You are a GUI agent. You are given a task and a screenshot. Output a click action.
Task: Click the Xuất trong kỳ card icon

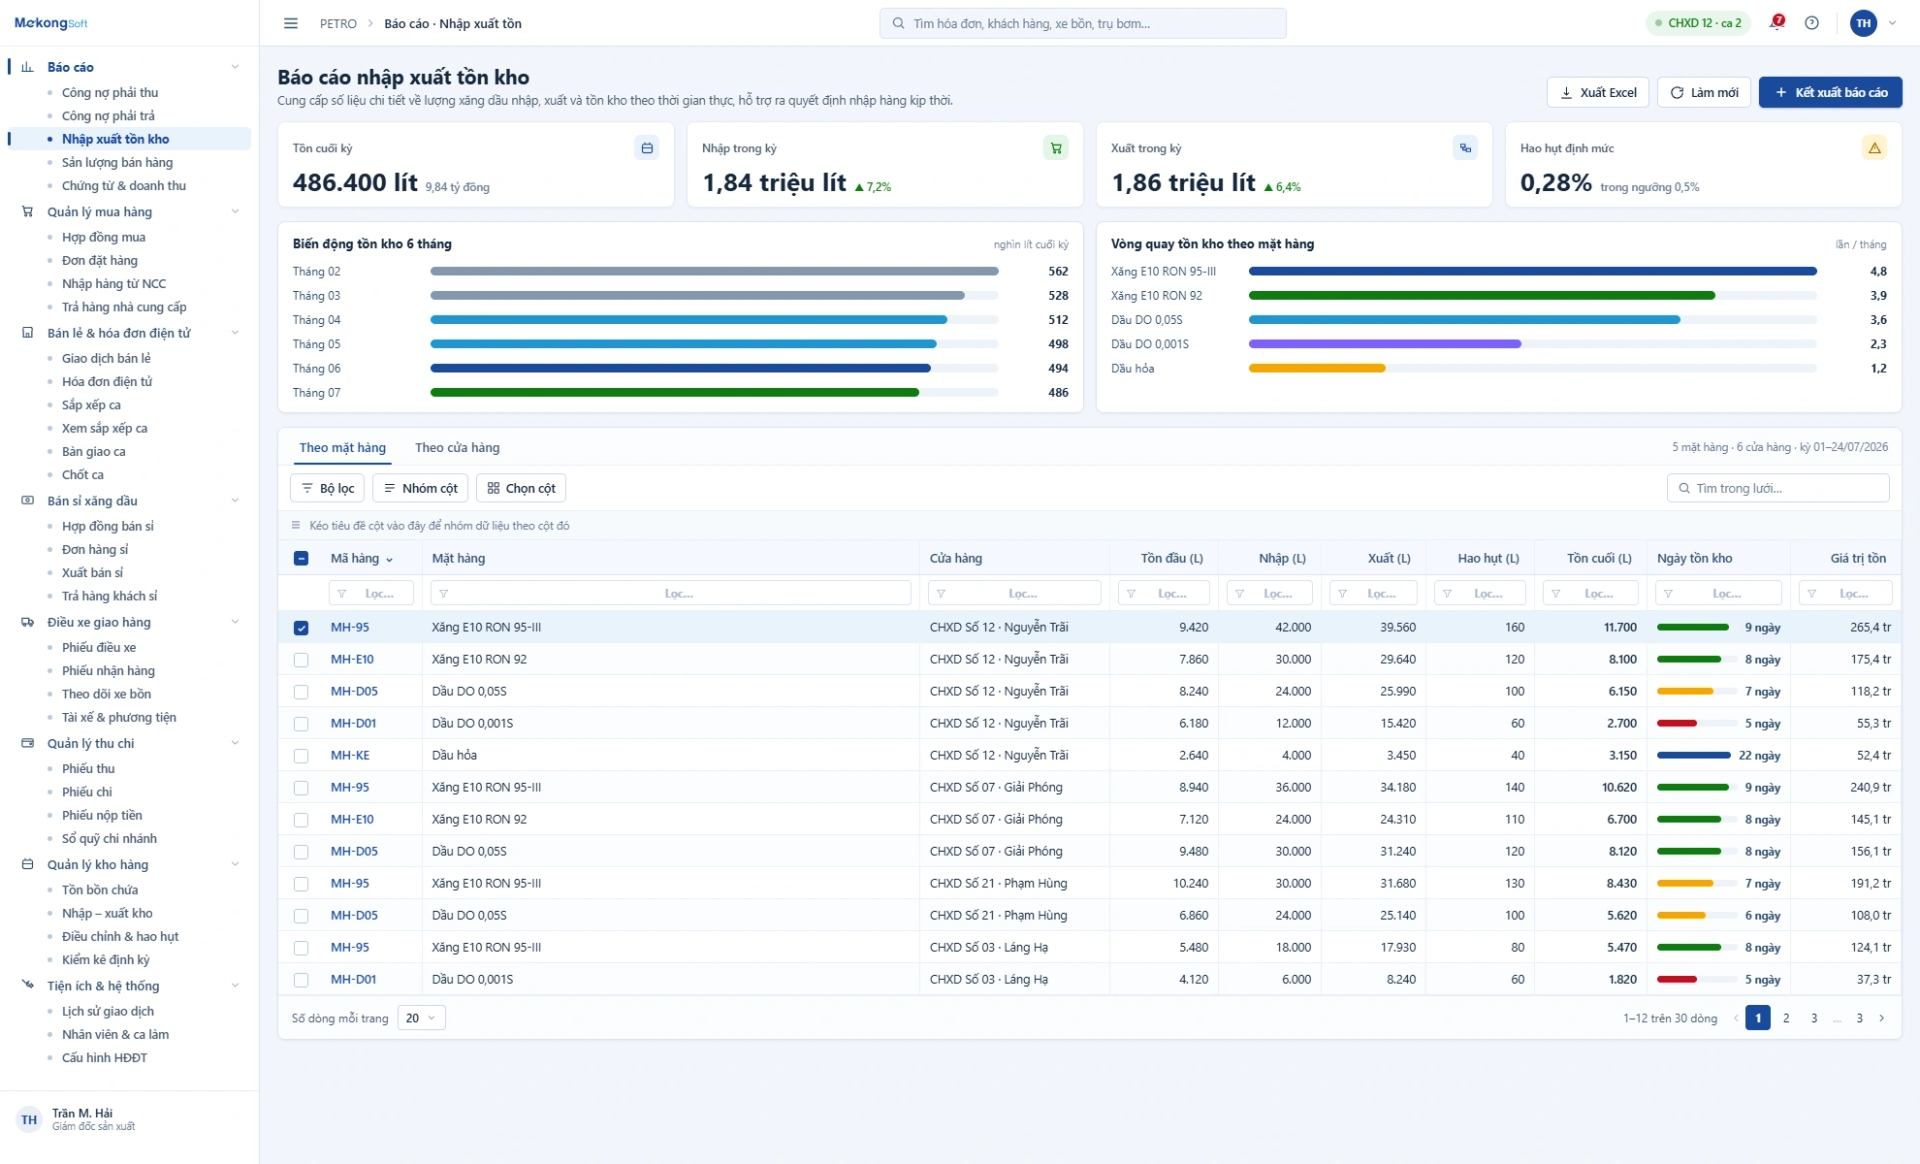tap(1465, 148)
